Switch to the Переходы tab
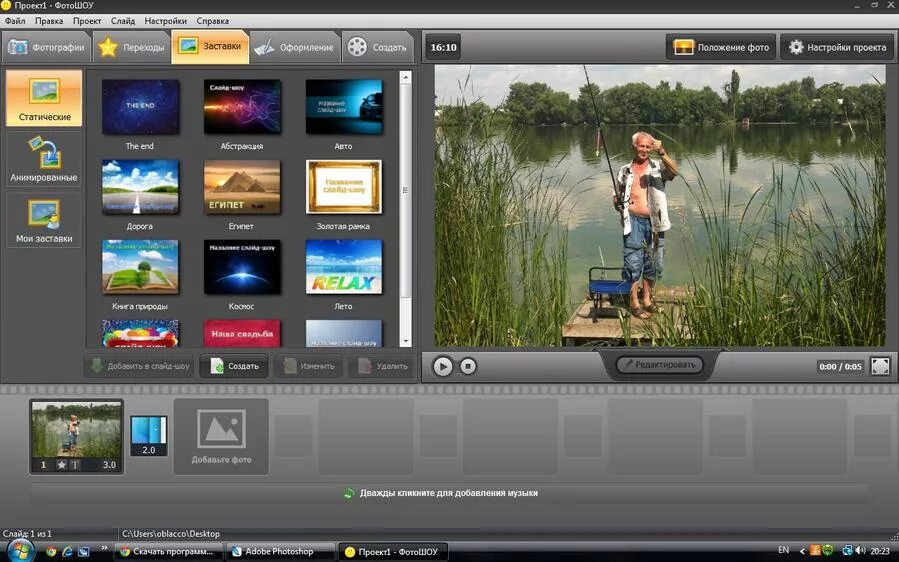The height and width of the screenshot is (562, 899). [x=132, y=48]
